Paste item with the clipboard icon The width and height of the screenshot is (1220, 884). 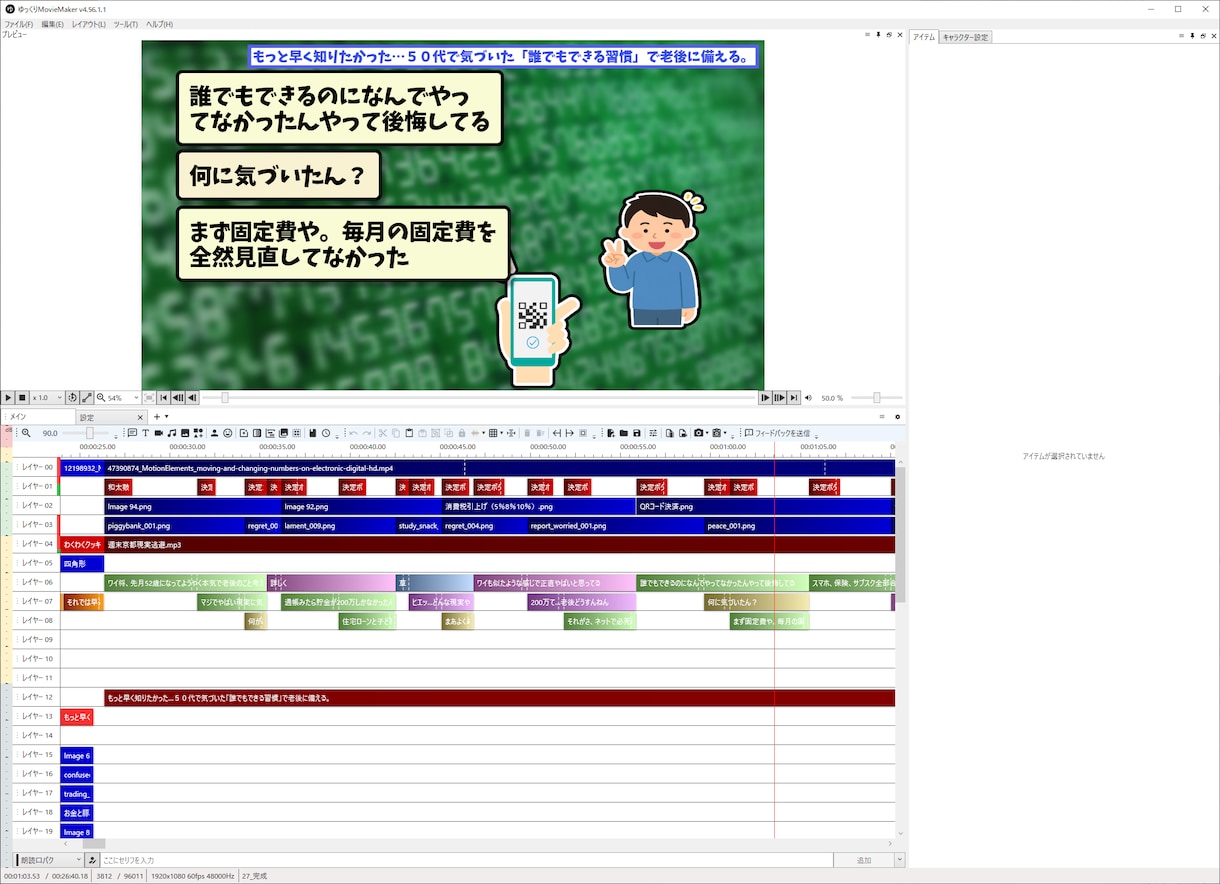point(409,433)
